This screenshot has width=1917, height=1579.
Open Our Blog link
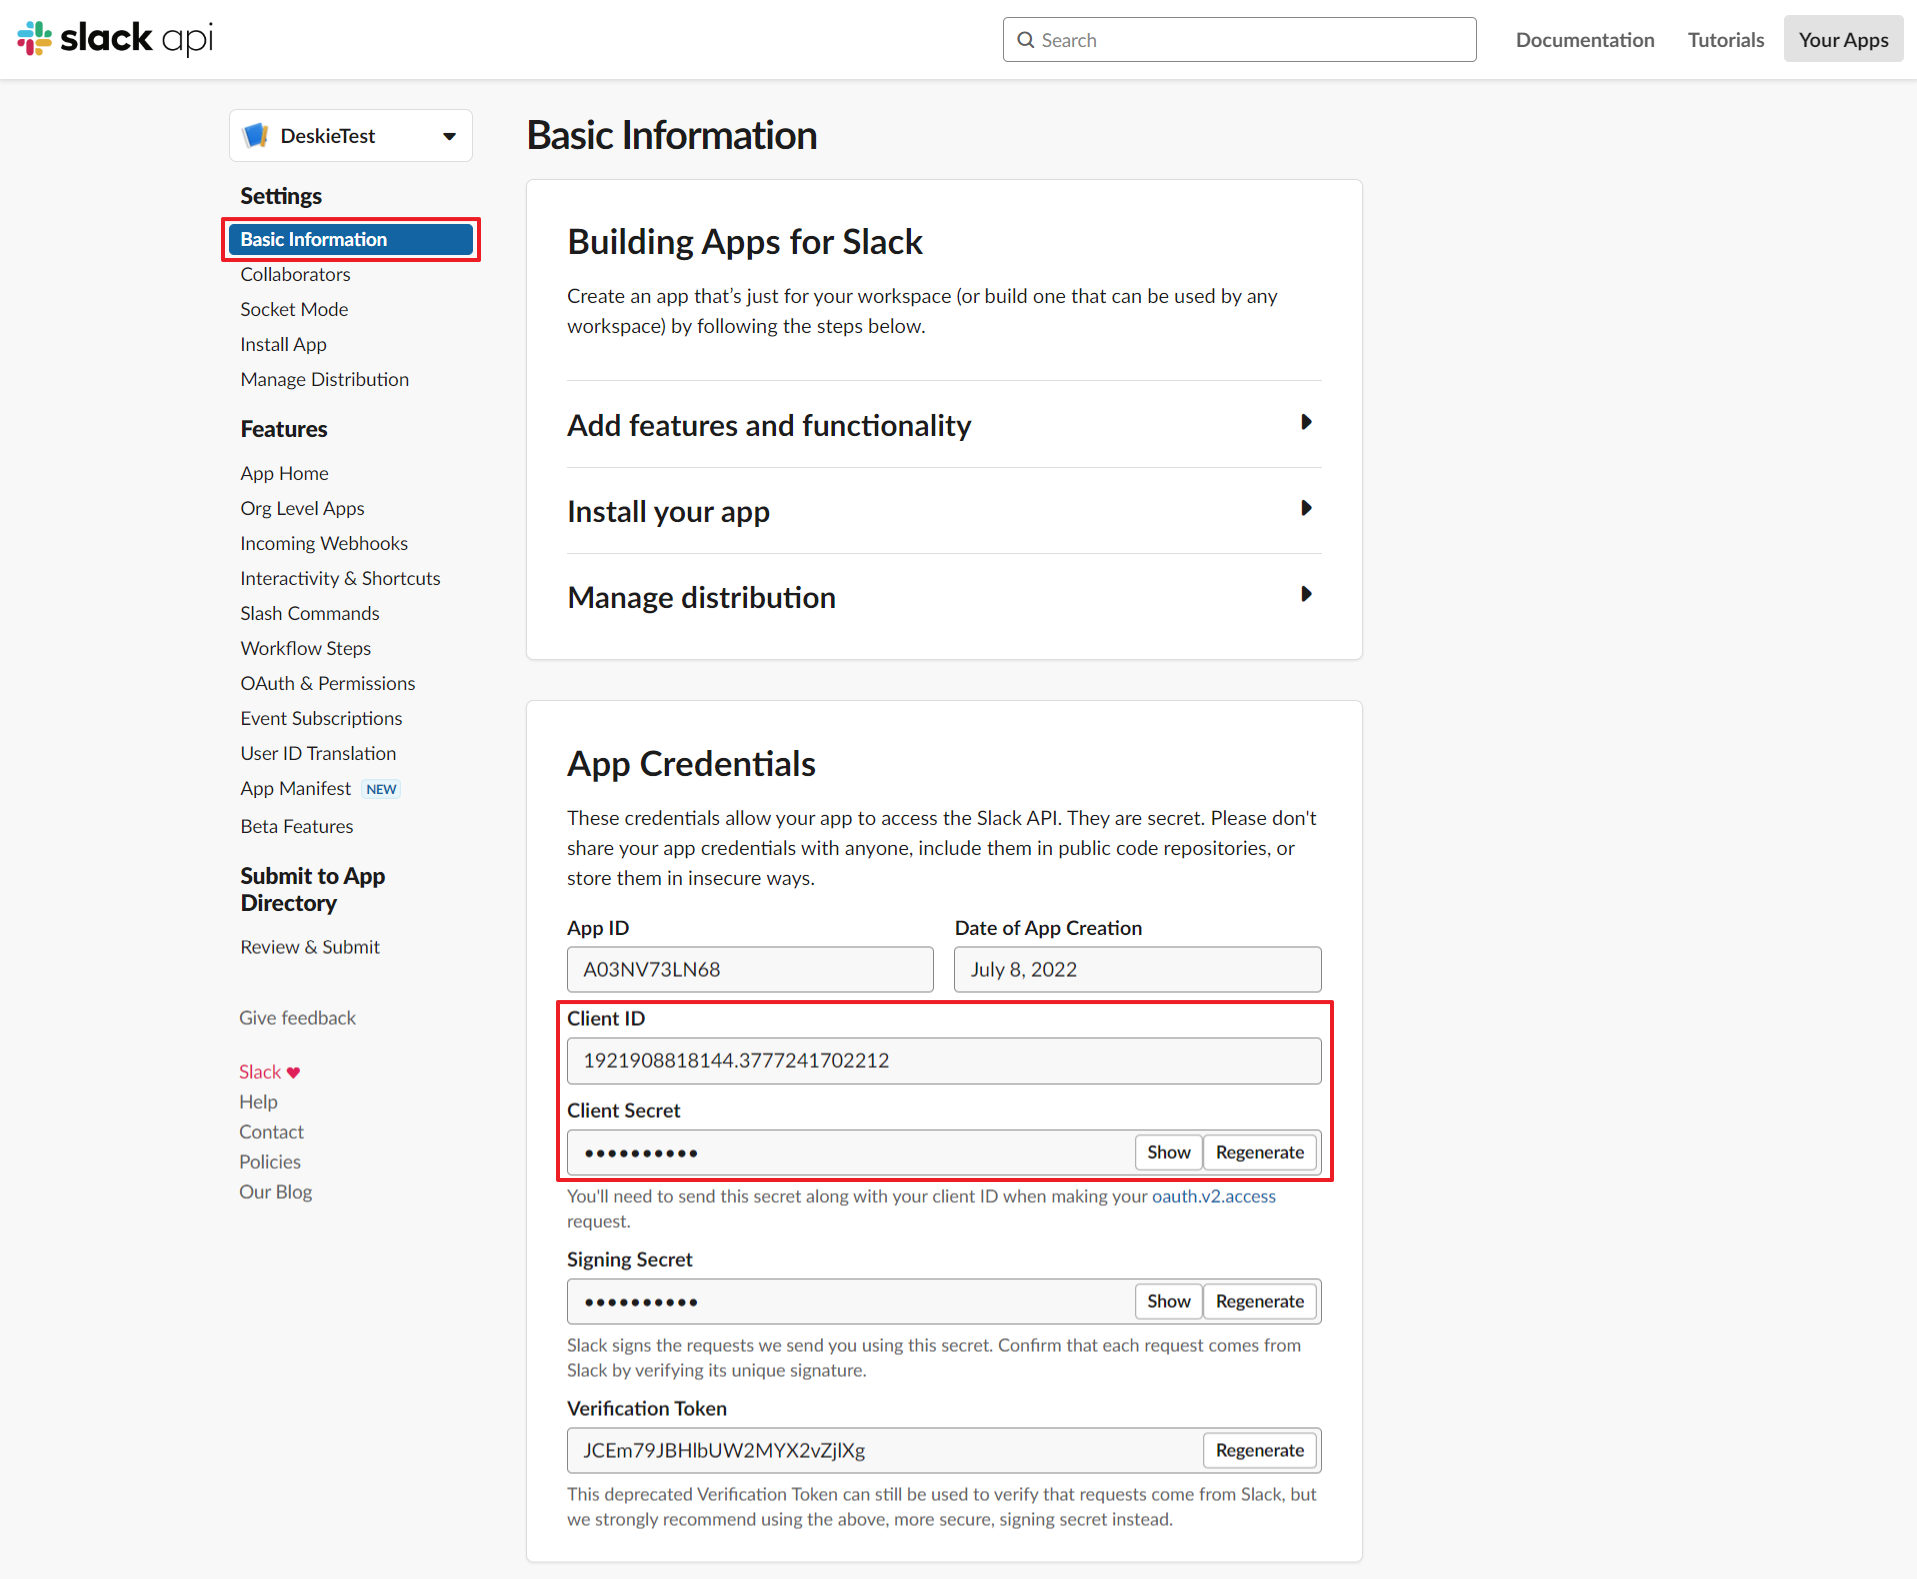coord(276,1192)
